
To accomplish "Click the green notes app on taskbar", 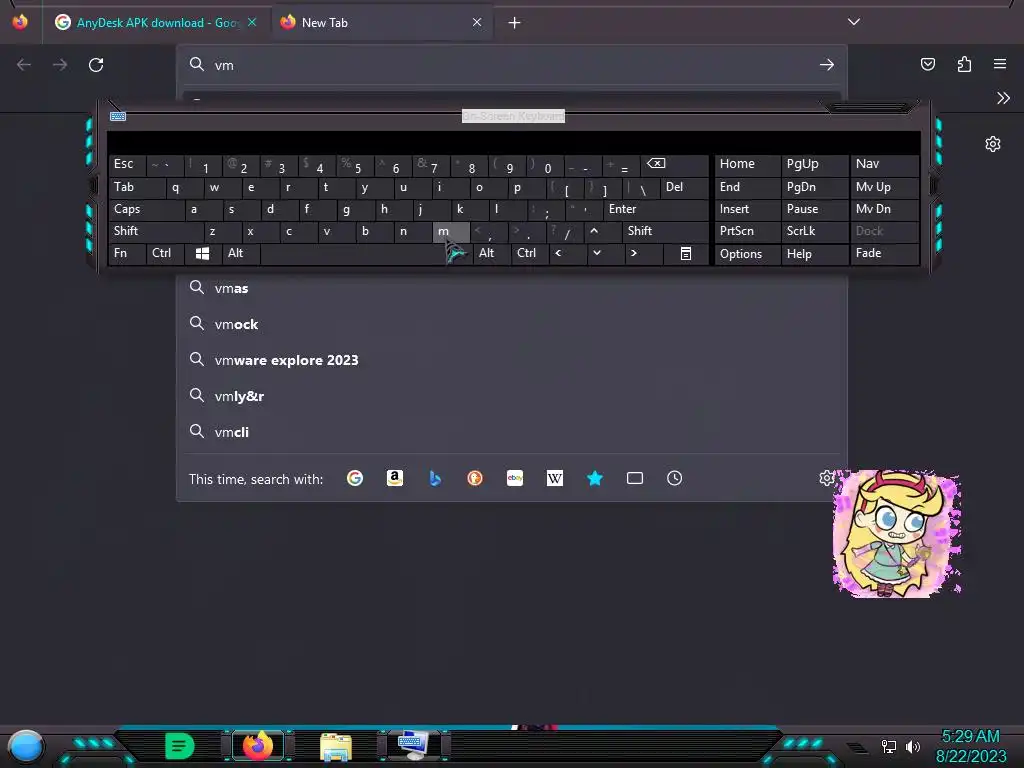I will coord(180,745).
